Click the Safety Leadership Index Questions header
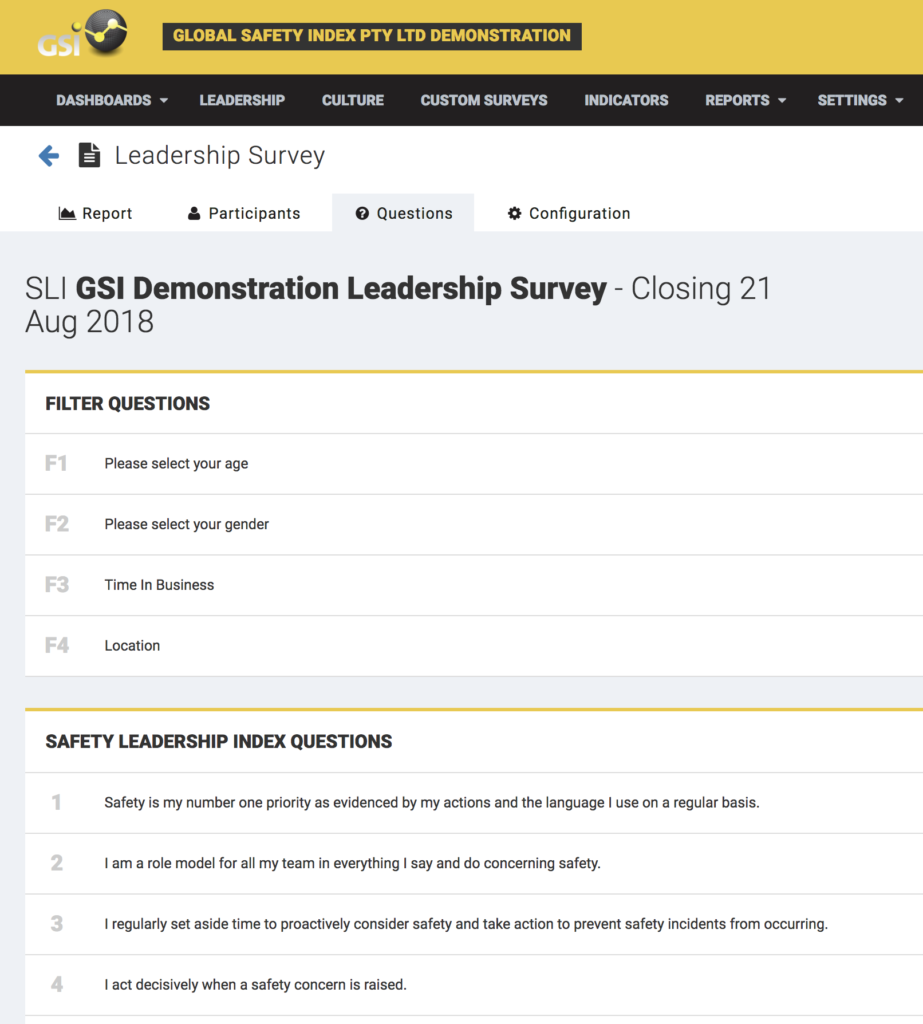Screen dimensions: 923x1024 219,742
